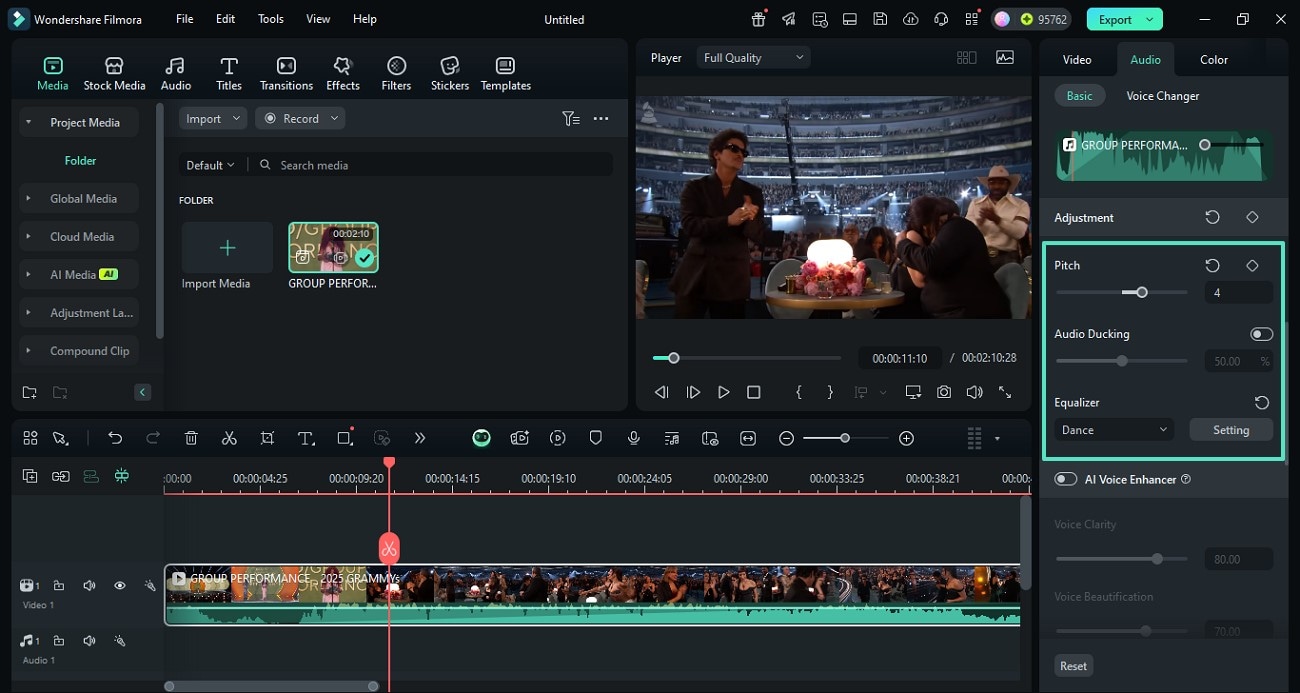Click the split scissors icon in timeline toolbar
This screenshot has width=1300, height=693.
(229, 438)
